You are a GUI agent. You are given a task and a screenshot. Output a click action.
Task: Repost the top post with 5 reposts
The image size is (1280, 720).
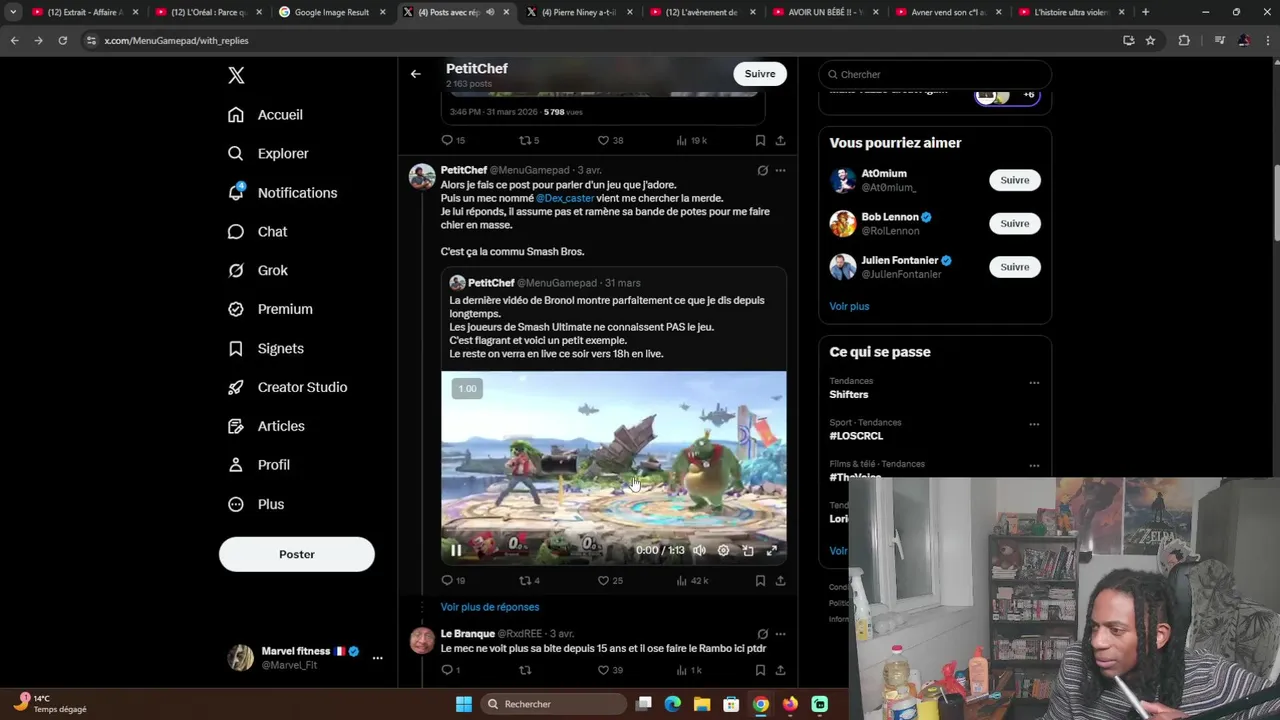coord(530,140)
